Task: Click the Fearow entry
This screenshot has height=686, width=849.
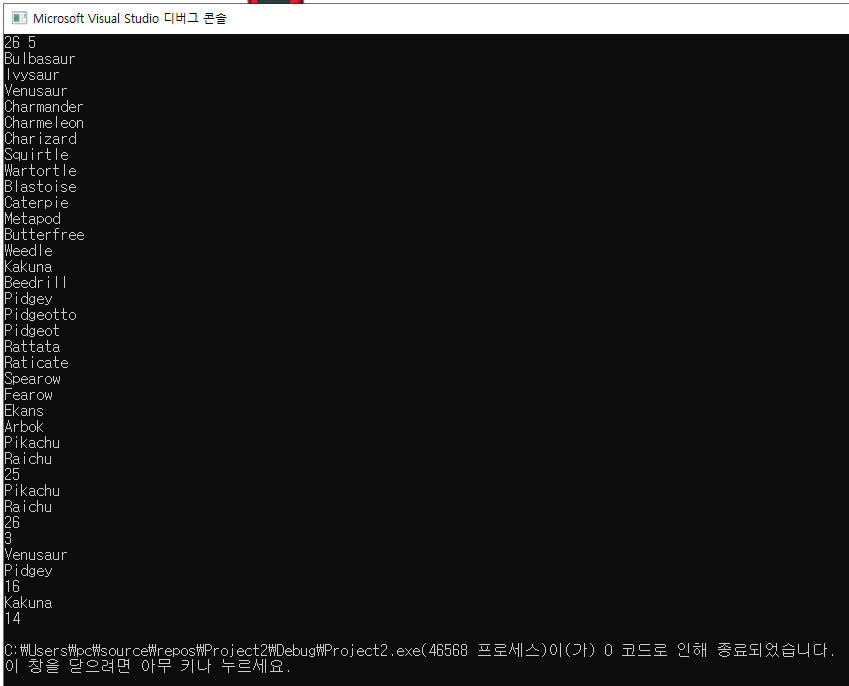Action: tap(28, 395)
